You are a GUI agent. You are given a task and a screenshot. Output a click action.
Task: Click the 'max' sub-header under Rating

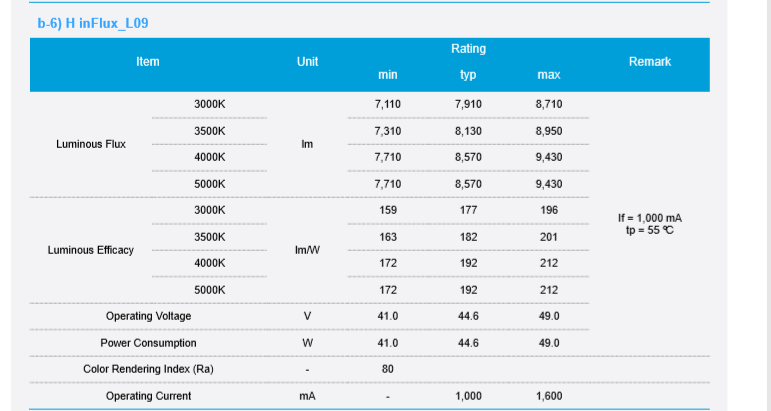549,75
